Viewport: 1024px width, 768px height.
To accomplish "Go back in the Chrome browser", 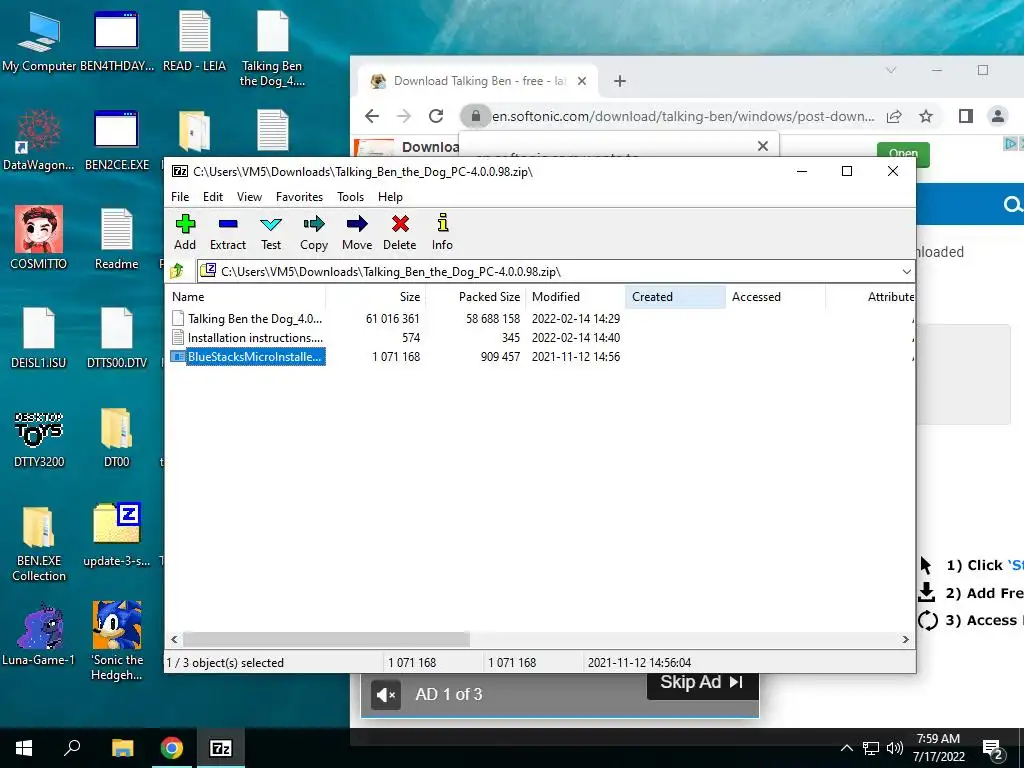I will tap(372, 116).
